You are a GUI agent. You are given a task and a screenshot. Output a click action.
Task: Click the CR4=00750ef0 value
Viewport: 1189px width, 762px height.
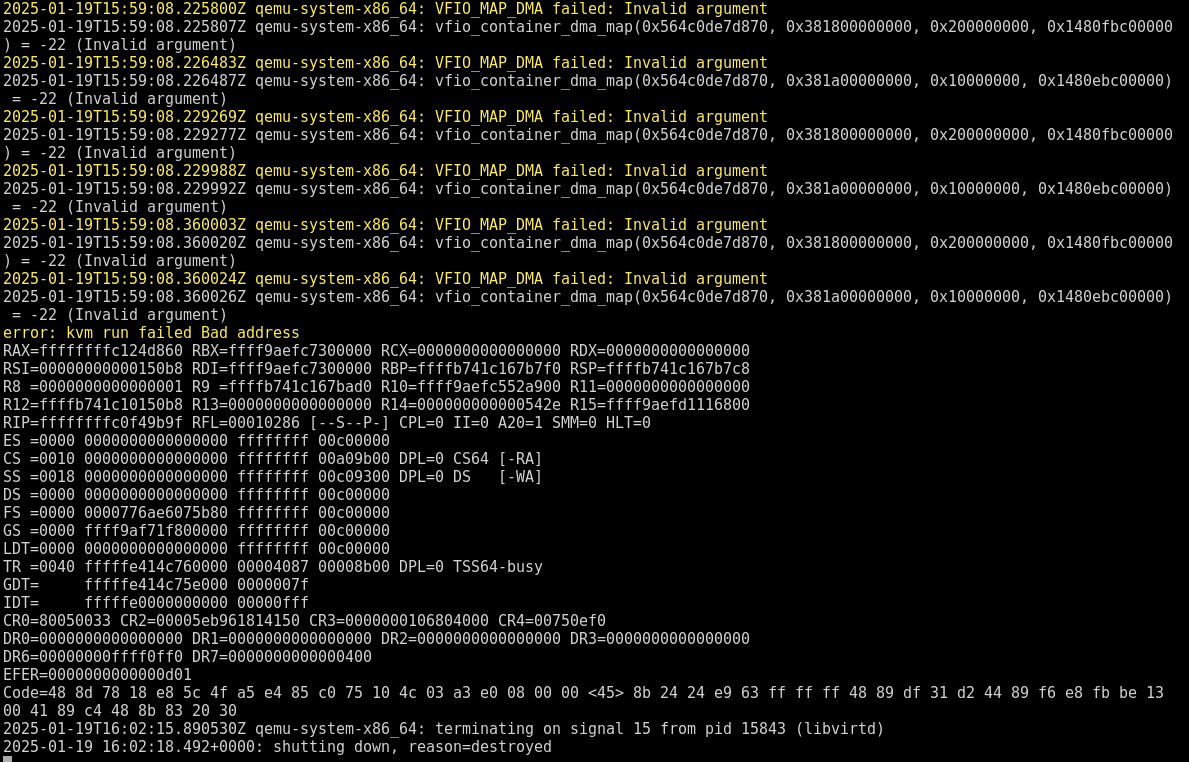tap(551, 621)
